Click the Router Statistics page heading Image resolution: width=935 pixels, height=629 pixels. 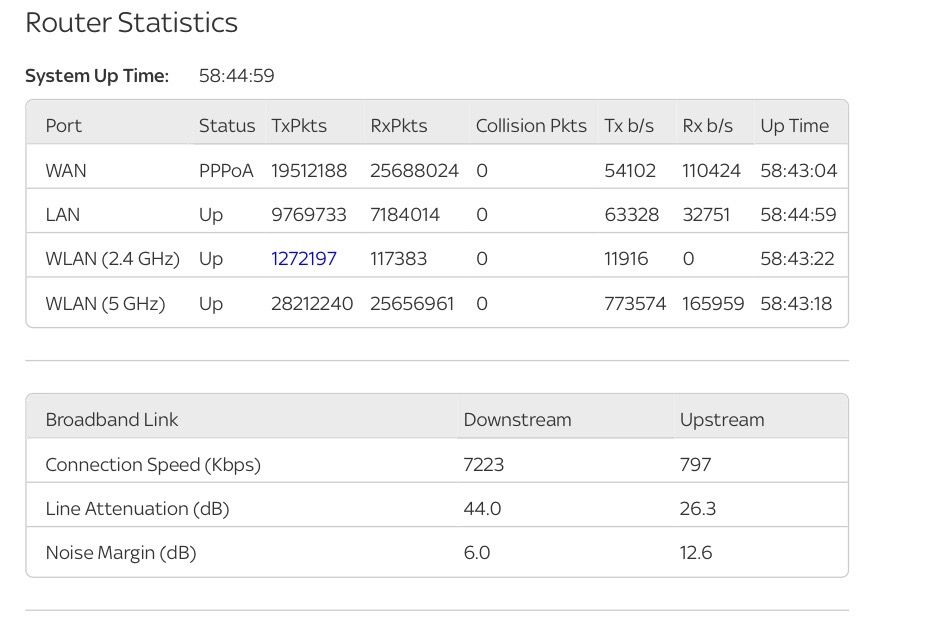pyautogui.click(x=131, y=23)
